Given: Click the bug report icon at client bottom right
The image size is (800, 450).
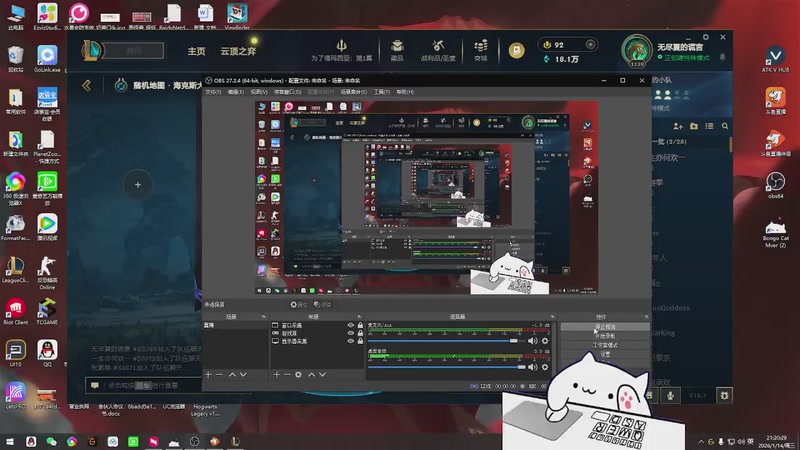Looking at the screenshot, I should (x=724, y=395).
